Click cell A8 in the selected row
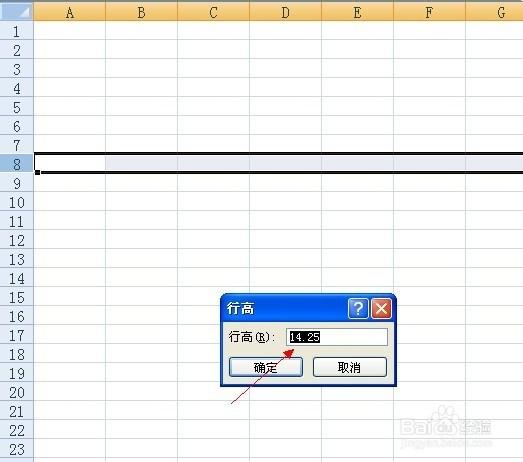Viewport: 523px width, 462px height. click(x=69, y=163)
